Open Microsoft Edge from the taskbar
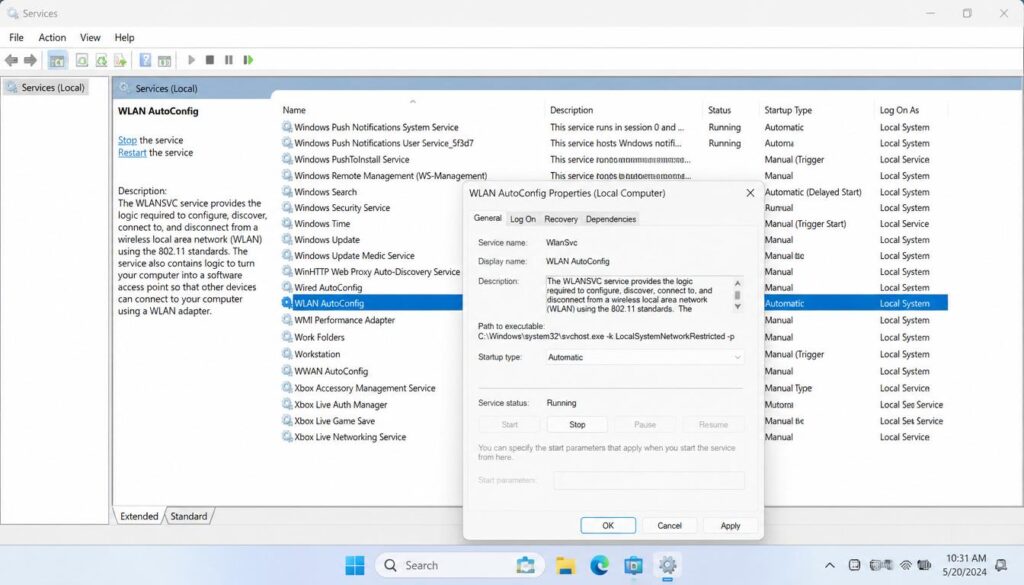Viewport: 1024px width, 585px height. click(599, 565)
